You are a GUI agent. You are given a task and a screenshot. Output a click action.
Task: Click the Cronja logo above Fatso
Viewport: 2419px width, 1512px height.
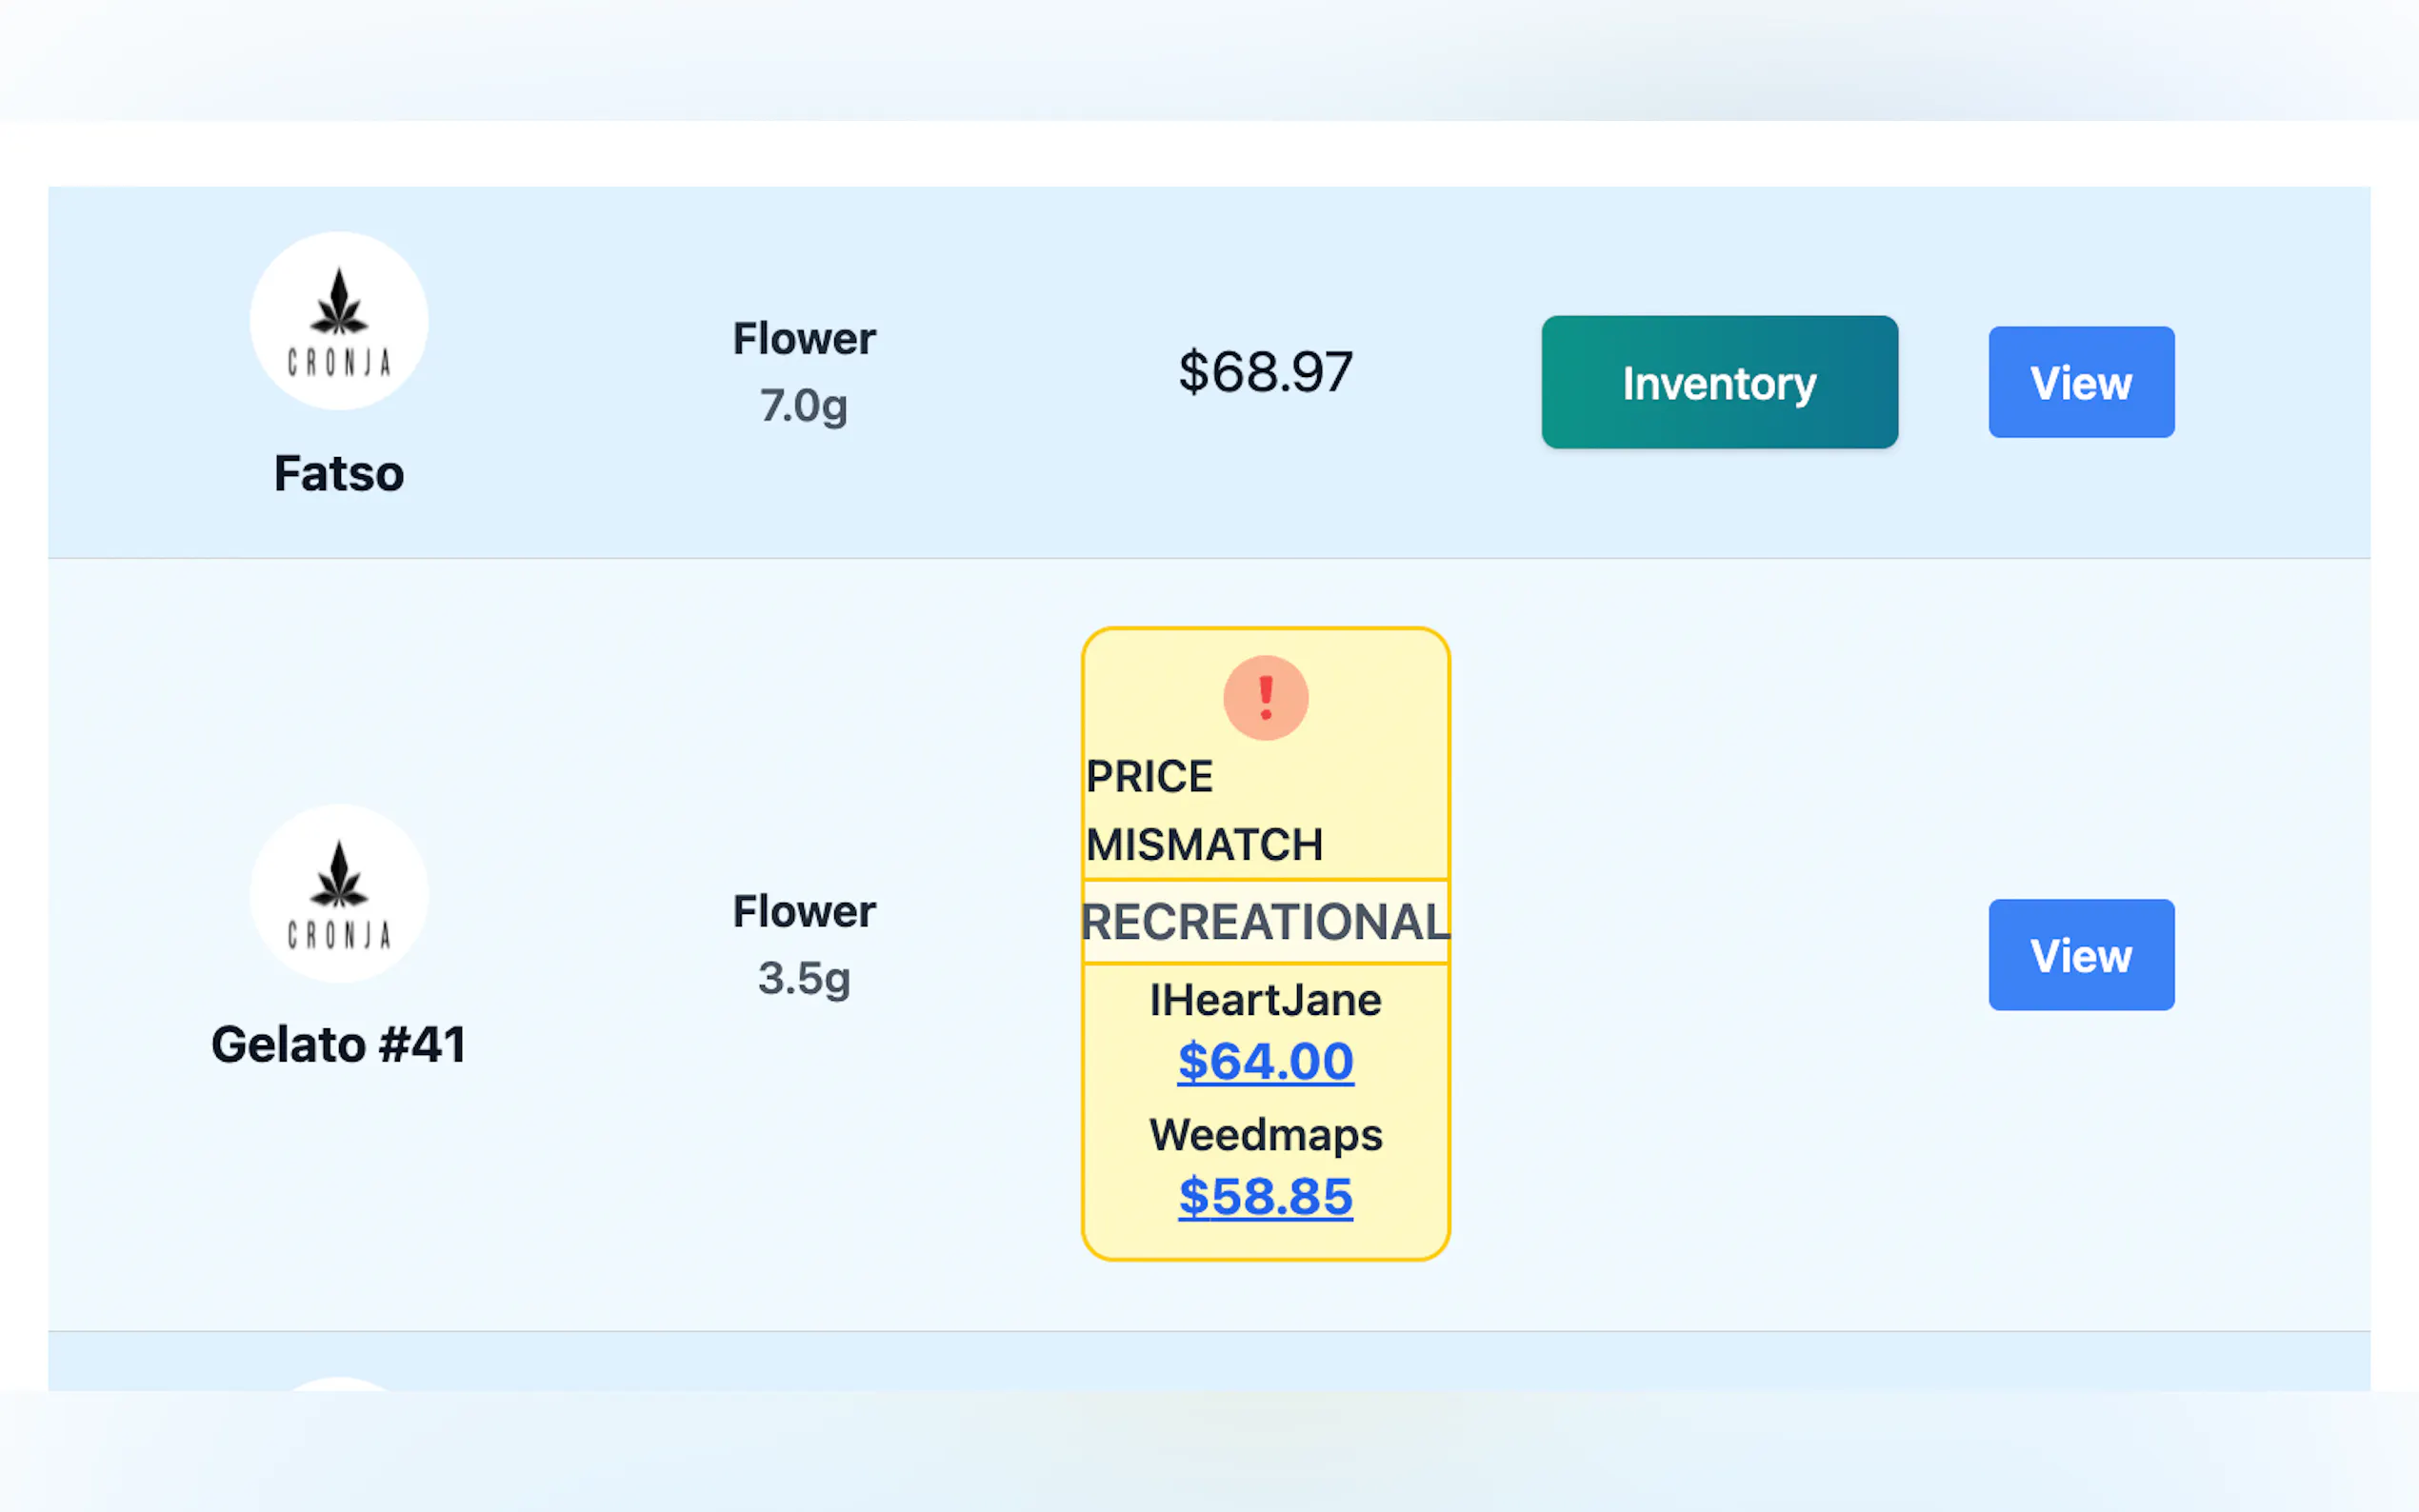pos(339,321)
